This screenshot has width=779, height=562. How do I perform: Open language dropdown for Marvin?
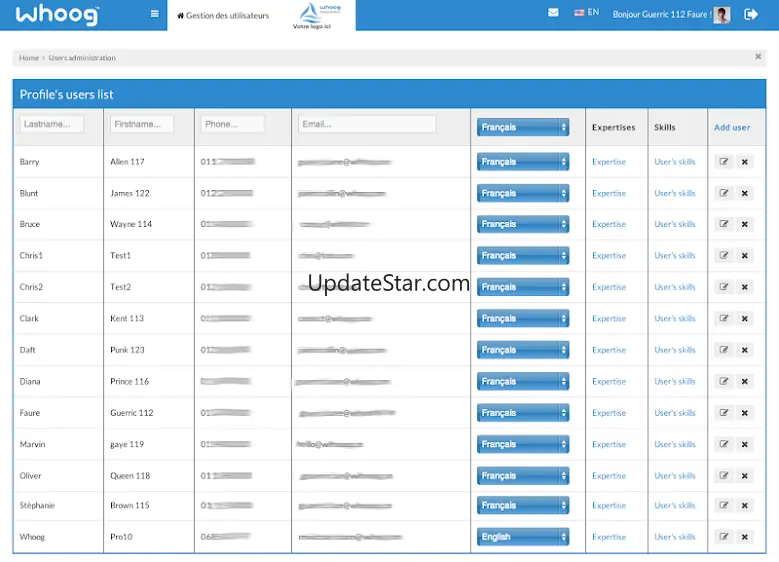click(x=523, y=444)
